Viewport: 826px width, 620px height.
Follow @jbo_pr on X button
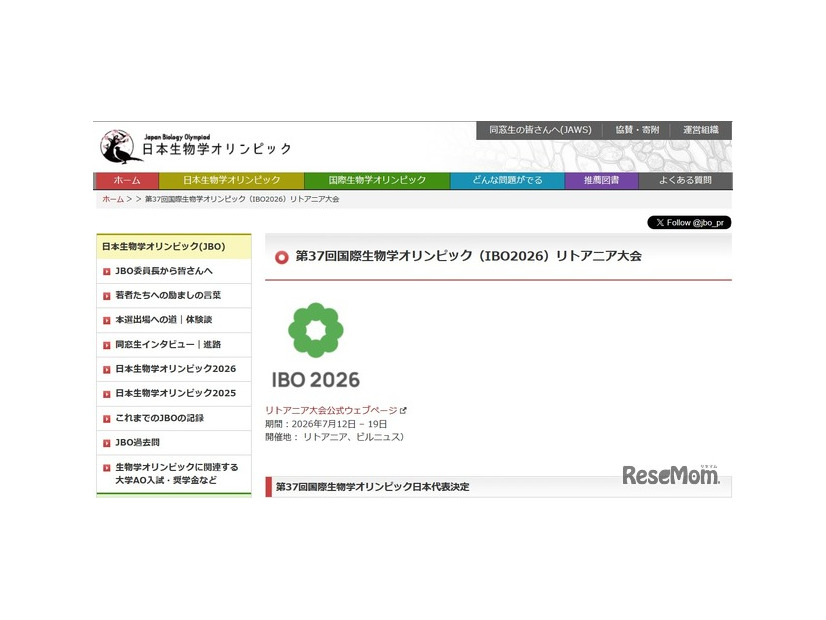click(x=689, y=223)
